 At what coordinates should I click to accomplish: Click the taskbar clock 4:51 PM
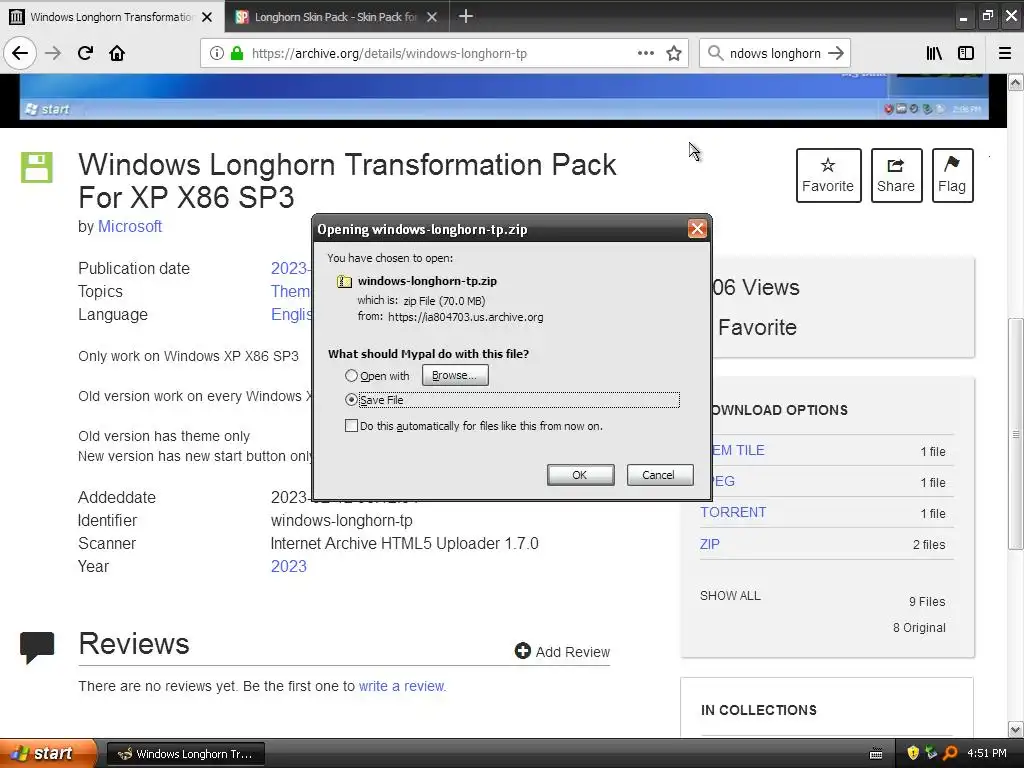(987, 753)
